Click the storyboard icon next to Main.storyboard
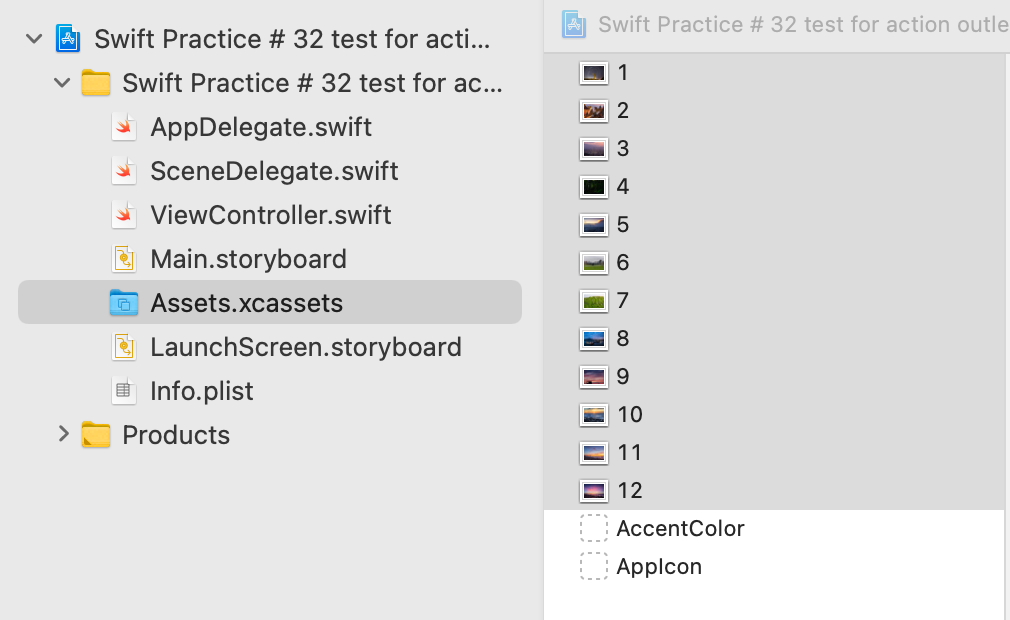Image resolution: width=1010 pixels, height=620 pixels. [124, 259]
